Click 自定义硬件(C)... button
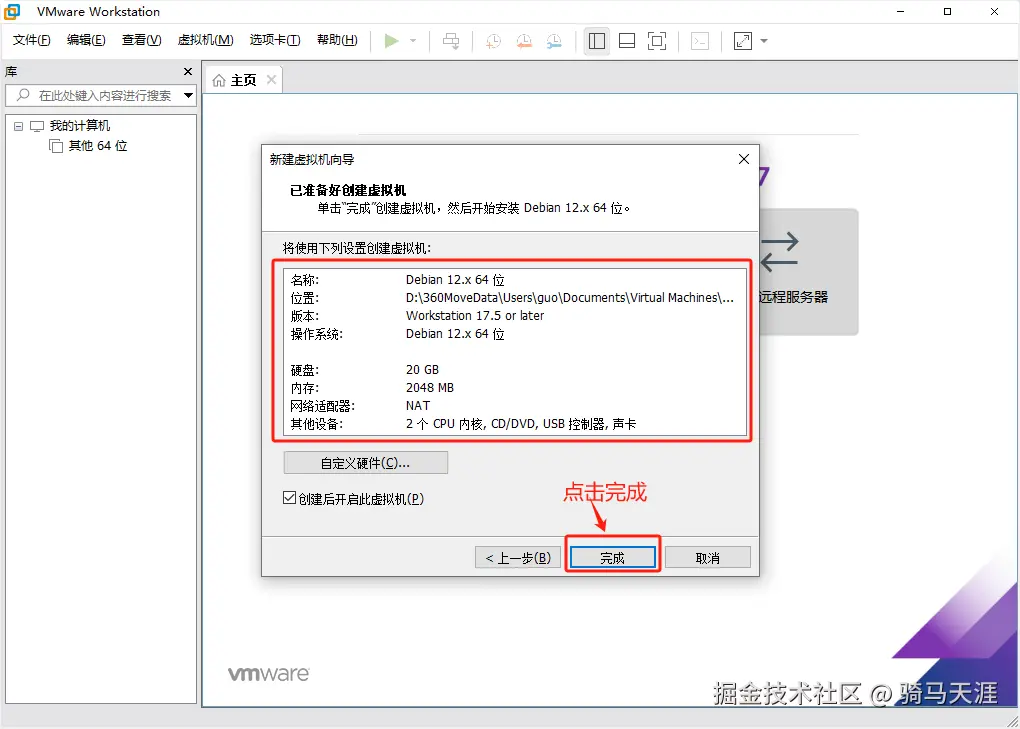 (x=366, y=463)
